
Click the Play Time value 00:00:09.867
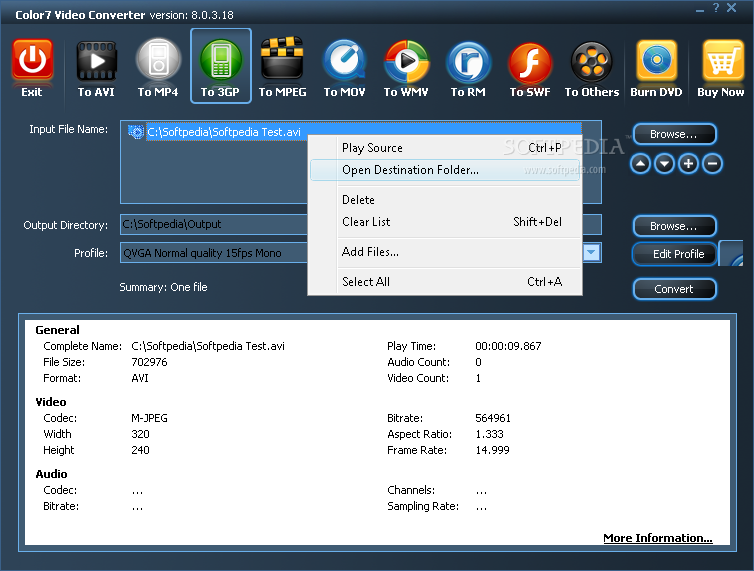pos(508,346)
